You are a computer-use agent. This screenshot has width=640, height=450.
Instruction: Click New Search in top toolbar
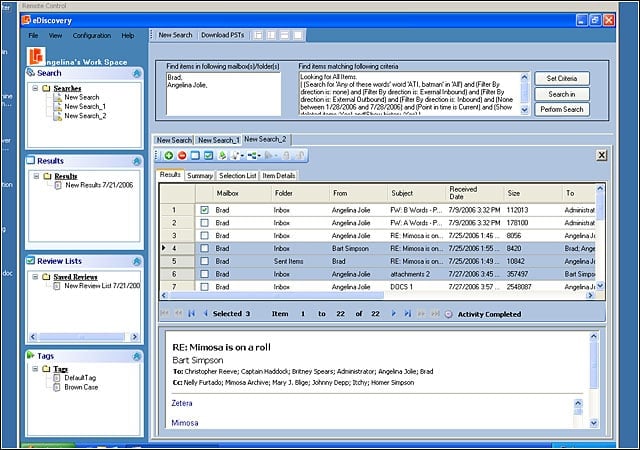175,35
